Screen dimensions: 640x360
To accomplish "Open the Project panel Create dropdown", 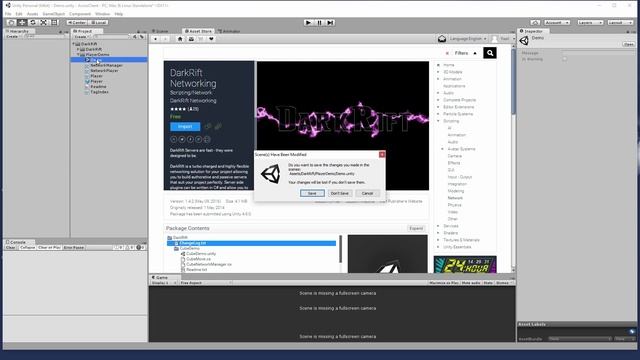I will pos(82,37).
